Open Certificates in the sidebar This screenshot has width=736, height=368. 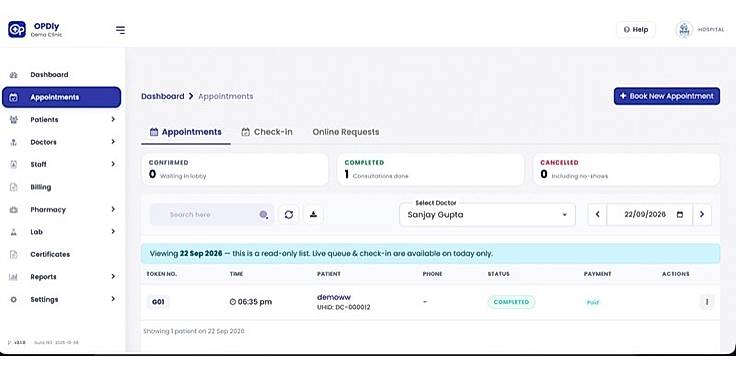click(x=50, y=254)
